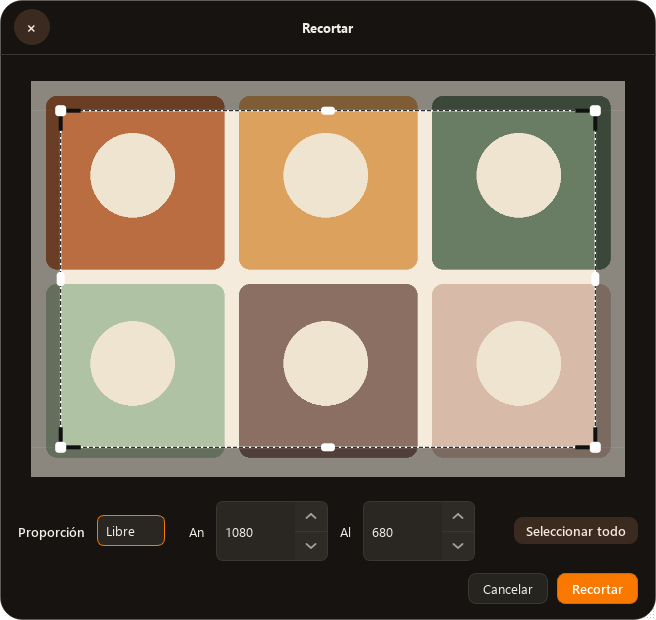Click the circle in the yellow-ochre tile
This screenshot has width=656, height=620.
point(325,175)
